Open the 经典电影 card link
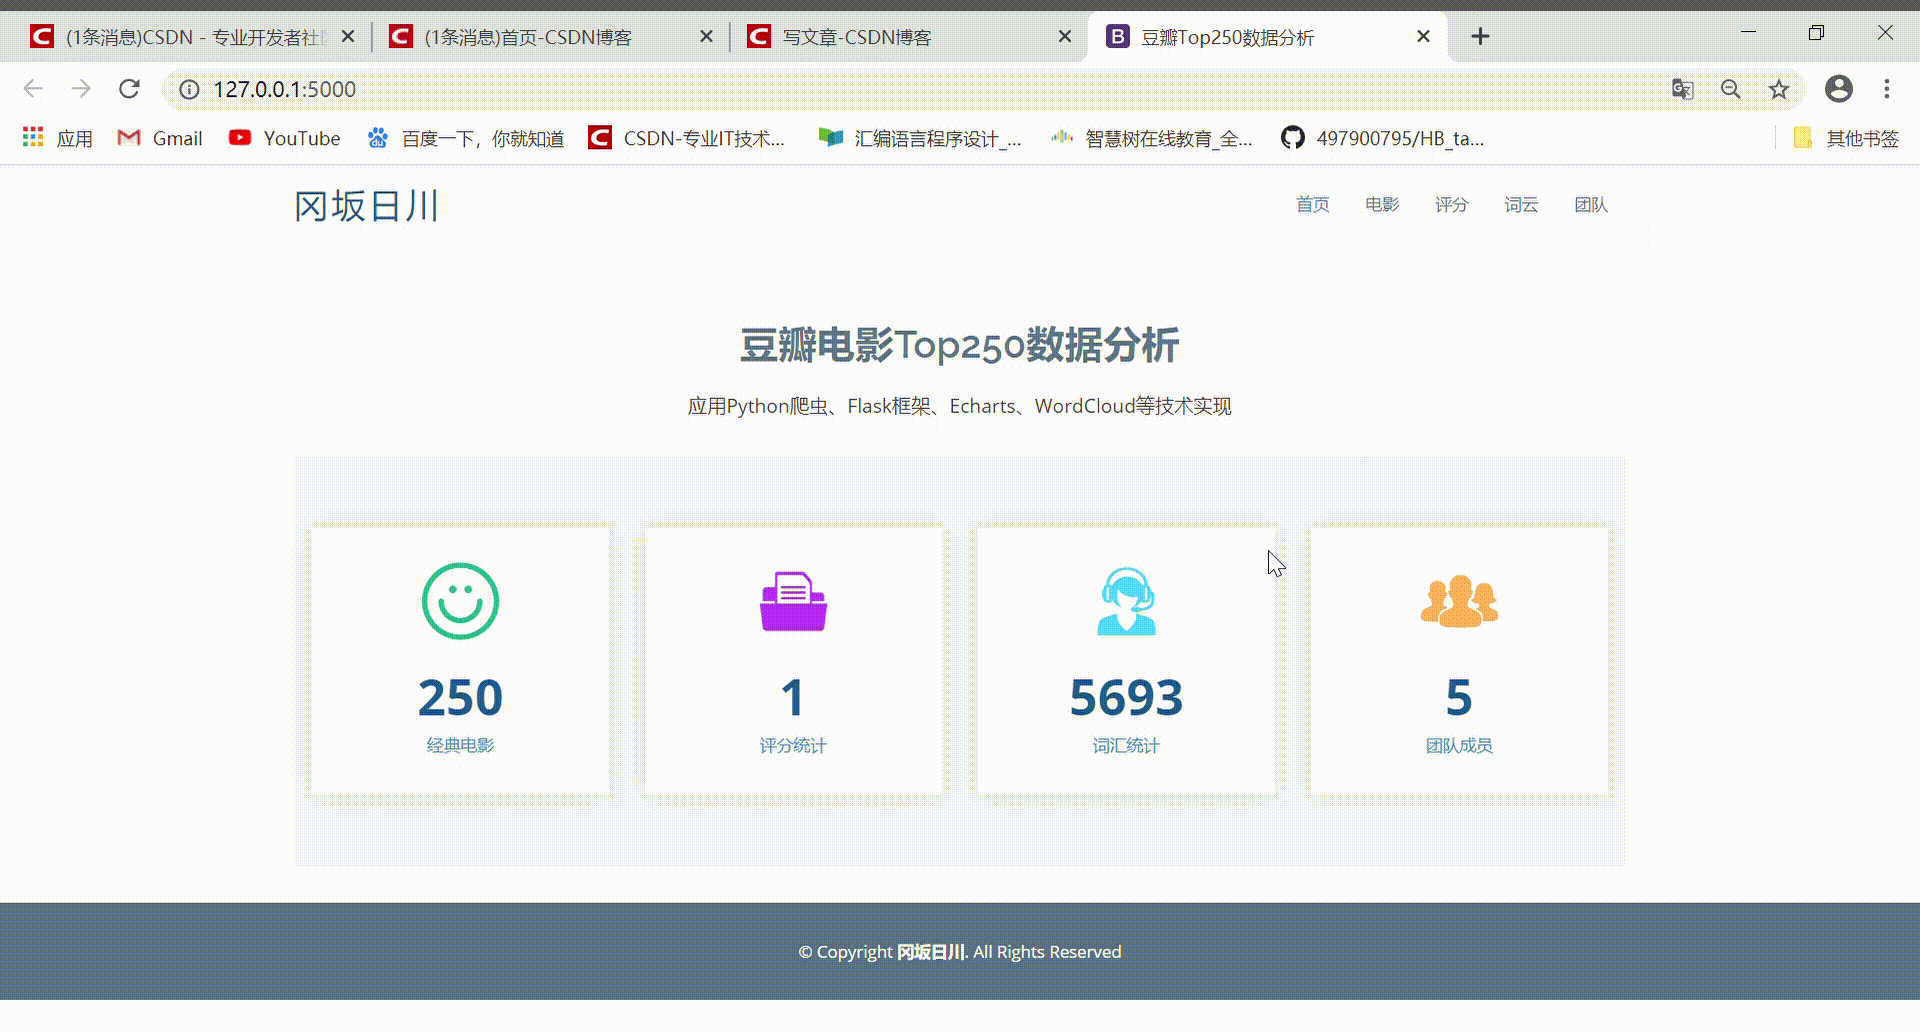This screenshot has height=1032, width=1920. coord(460,745)
